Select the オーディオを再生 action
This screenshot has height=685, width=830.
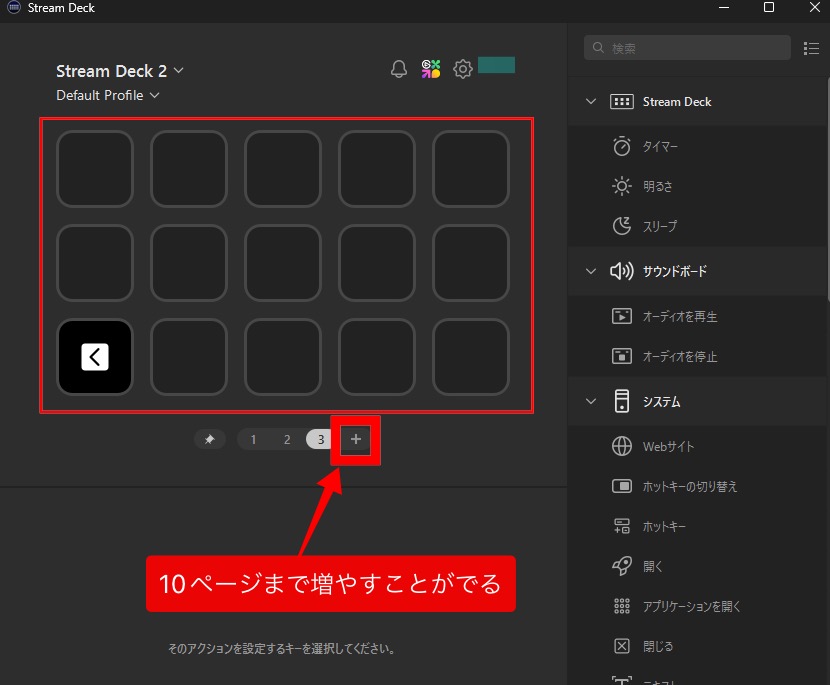click(696, 317)
